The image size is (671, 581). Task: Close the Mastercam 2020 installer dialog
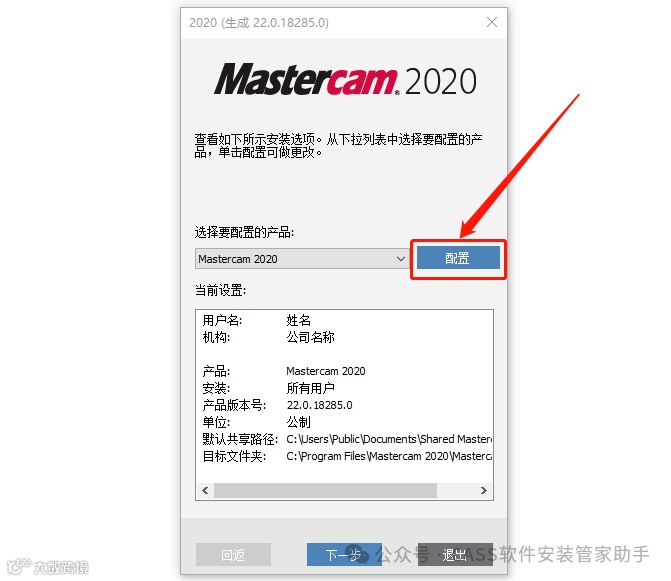(x=492, y=22)
